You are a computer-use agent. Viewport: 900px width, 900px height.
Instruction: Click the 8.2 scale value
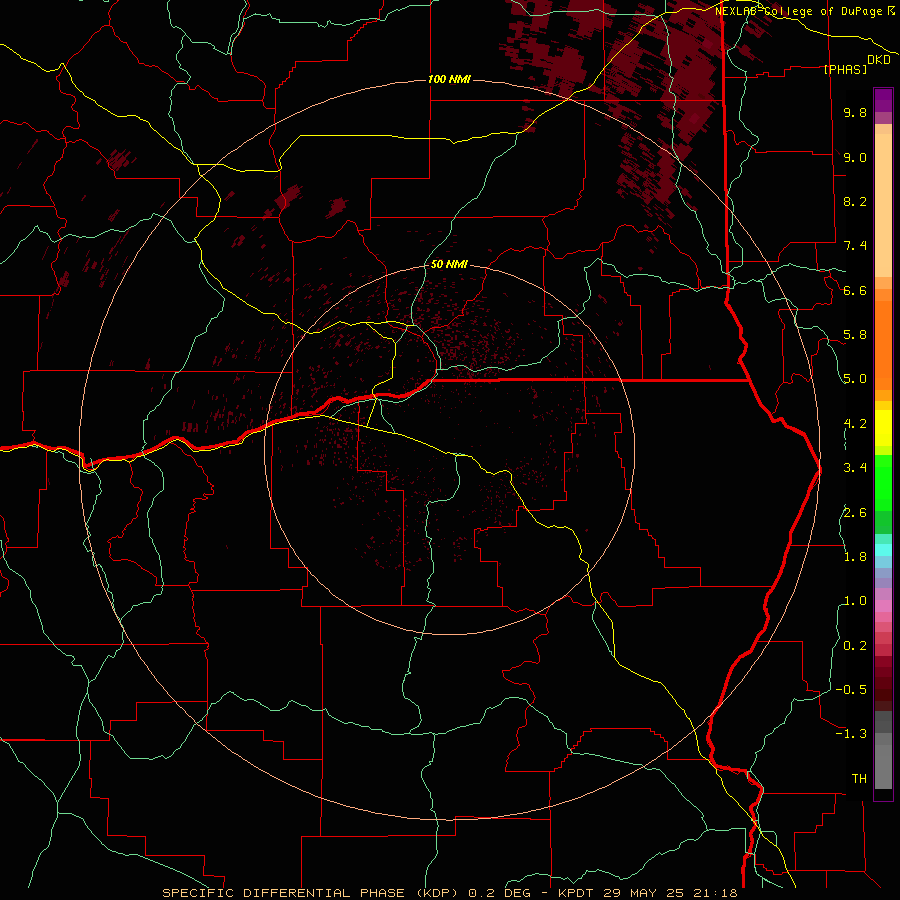(855, 201)
